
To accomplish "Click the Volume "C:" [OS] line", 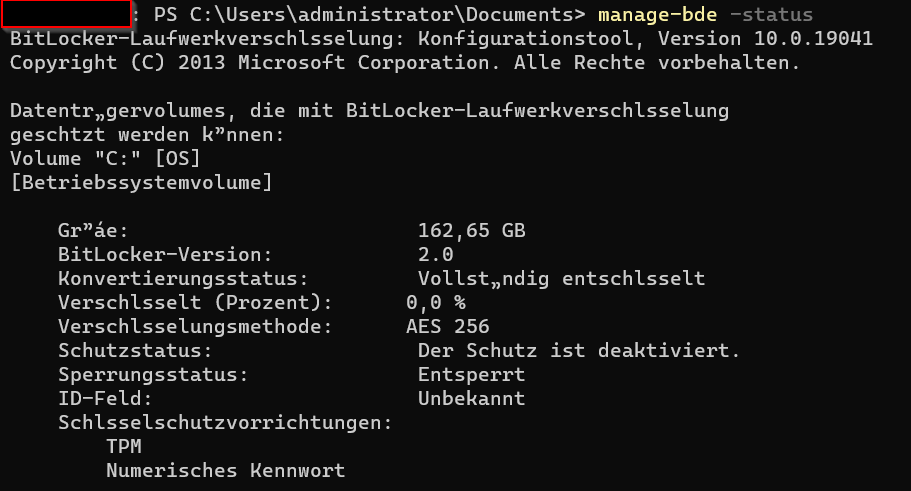I will (105, 159).
